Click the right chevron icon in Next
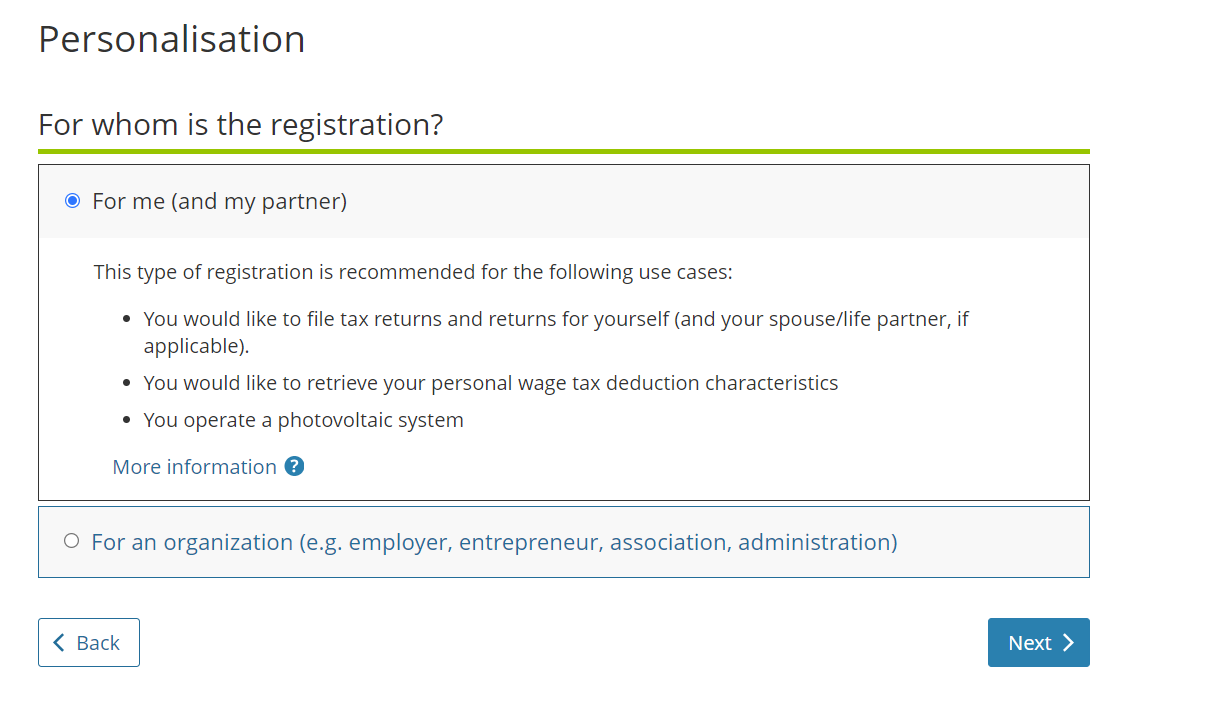 pyautogui.click(x=1068, y=642)
